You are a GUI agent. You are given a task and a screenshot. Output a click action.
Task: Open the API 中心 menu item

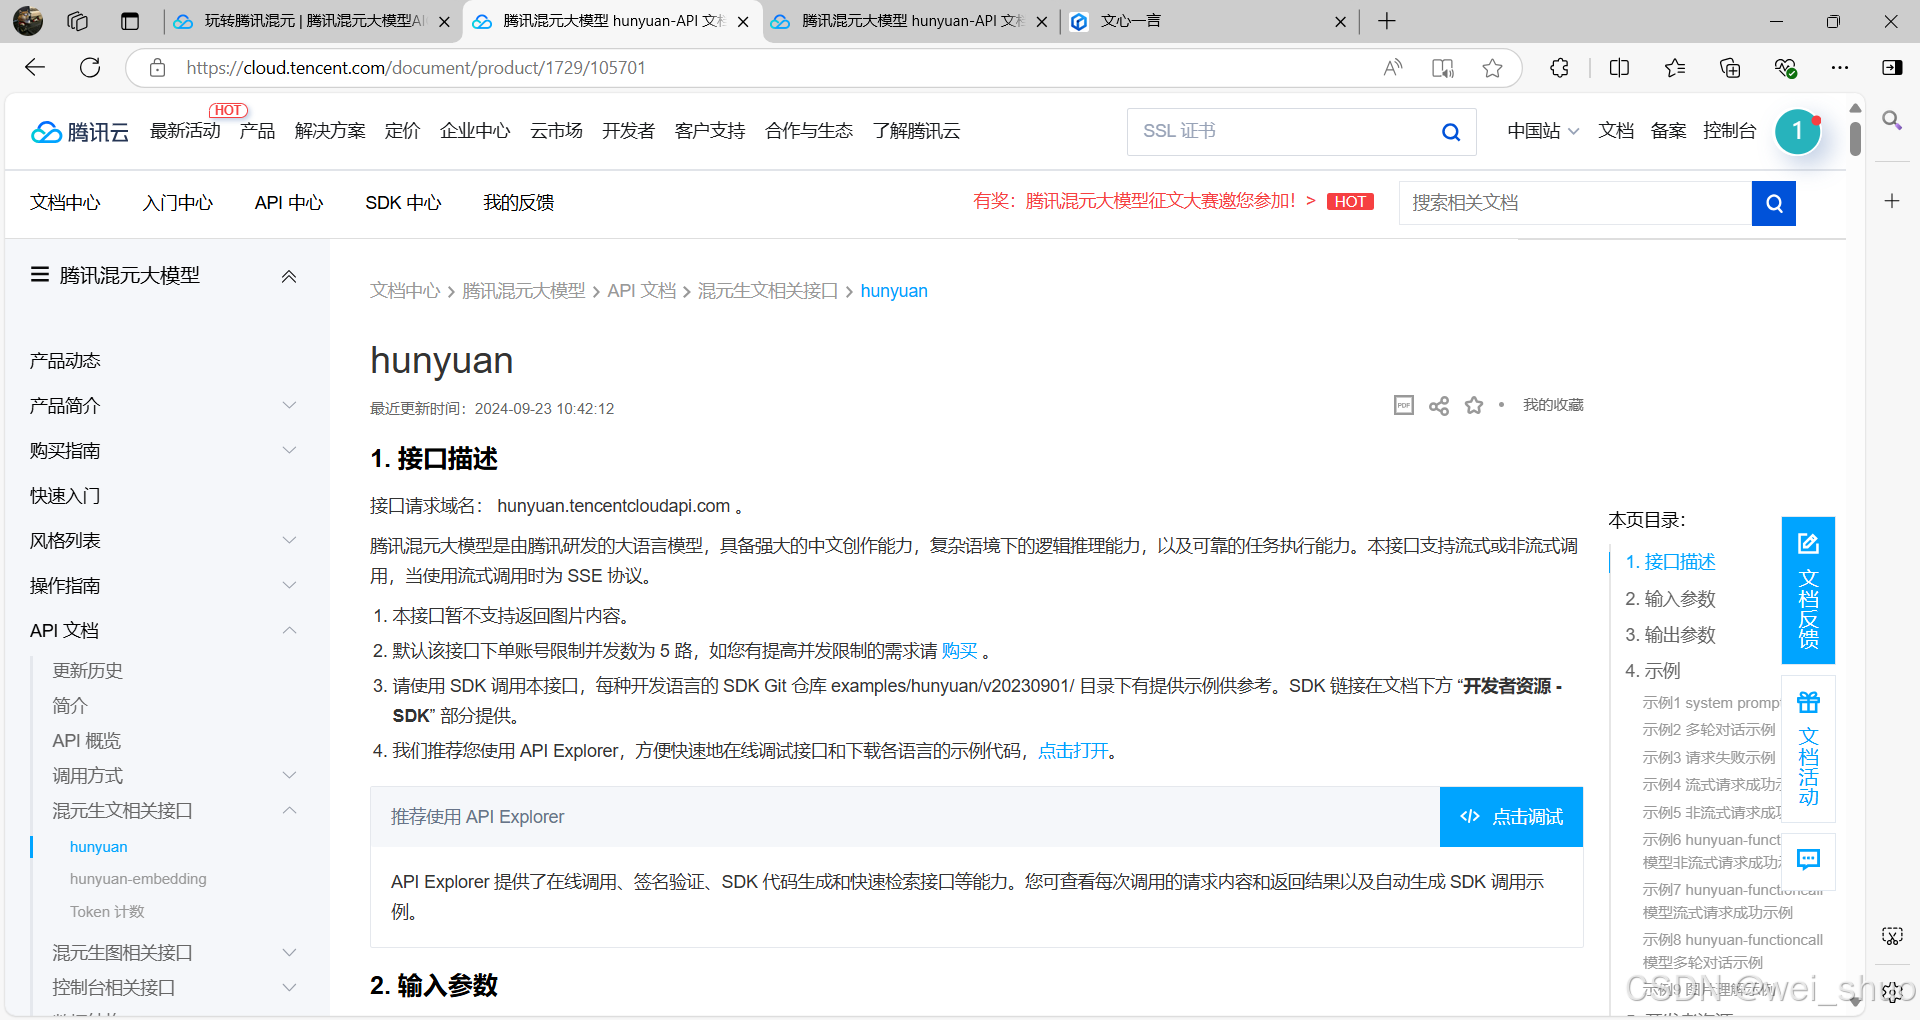[x=289, y=203]
